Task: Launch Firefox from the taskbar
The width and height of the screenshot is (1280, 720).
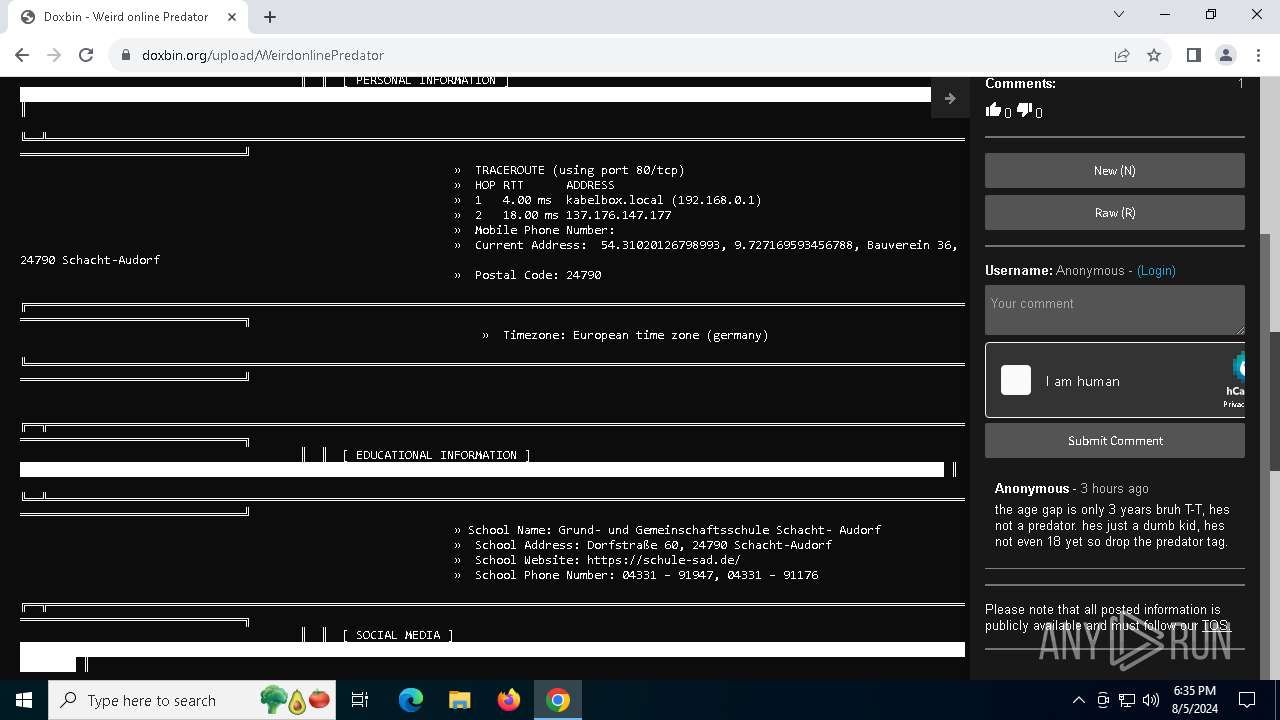Action: (509, 700)
